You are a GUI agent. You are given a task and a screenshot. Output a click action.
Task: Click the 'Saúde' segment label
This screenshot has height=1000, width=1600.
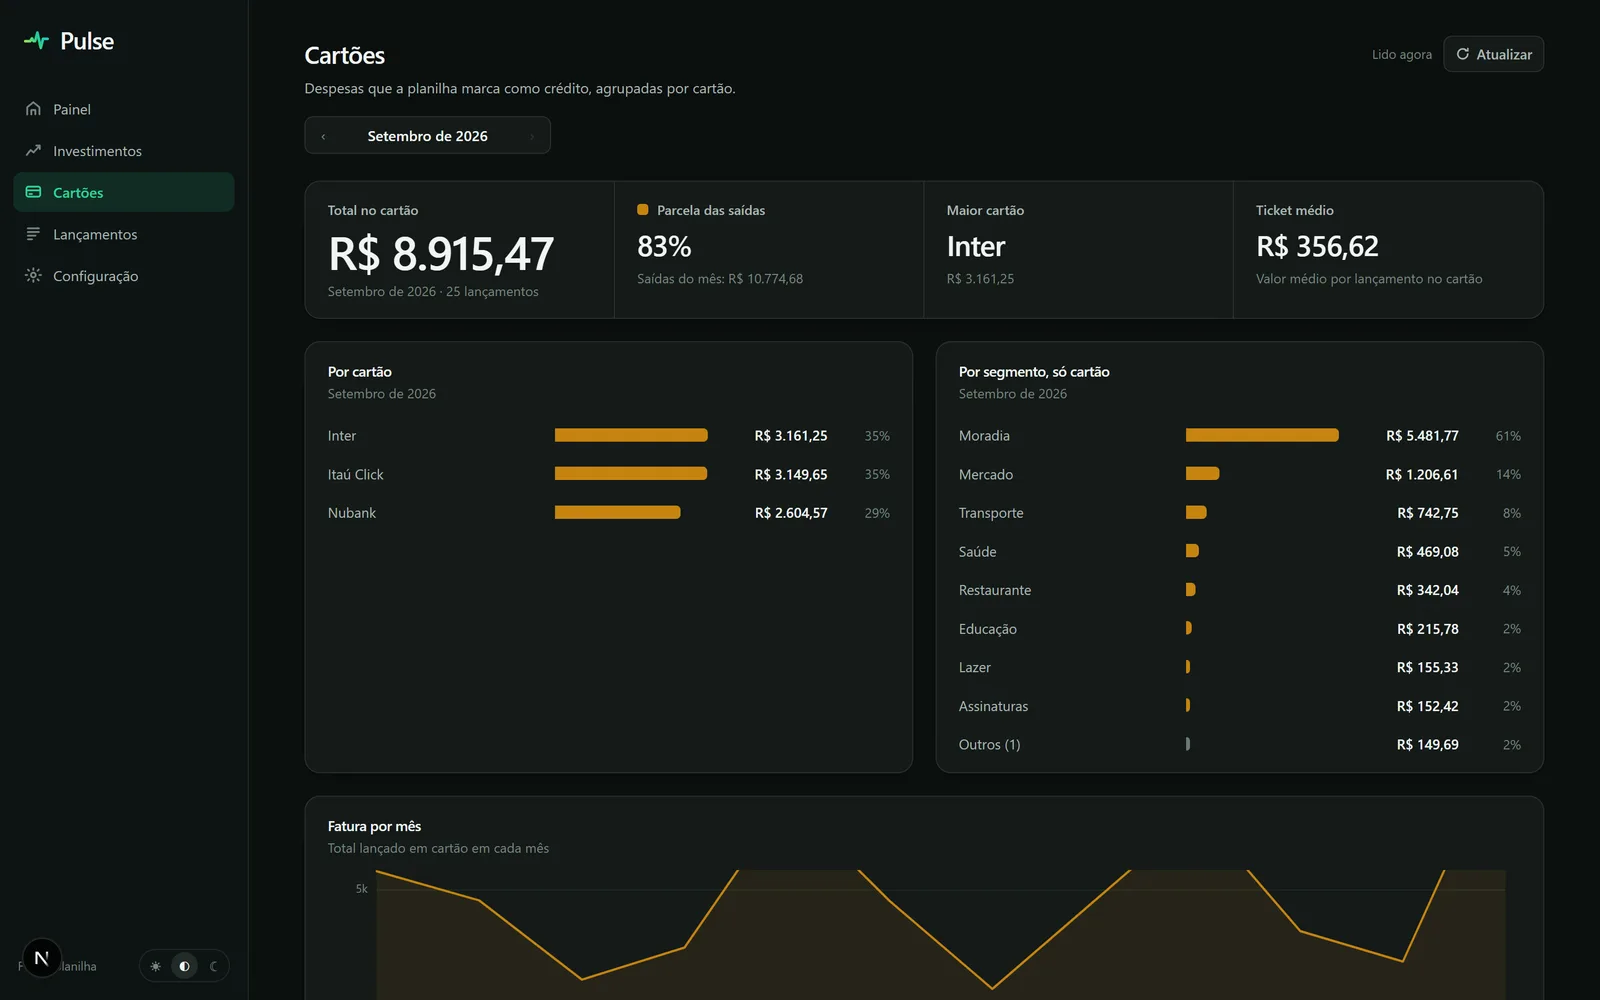point(977,552)
